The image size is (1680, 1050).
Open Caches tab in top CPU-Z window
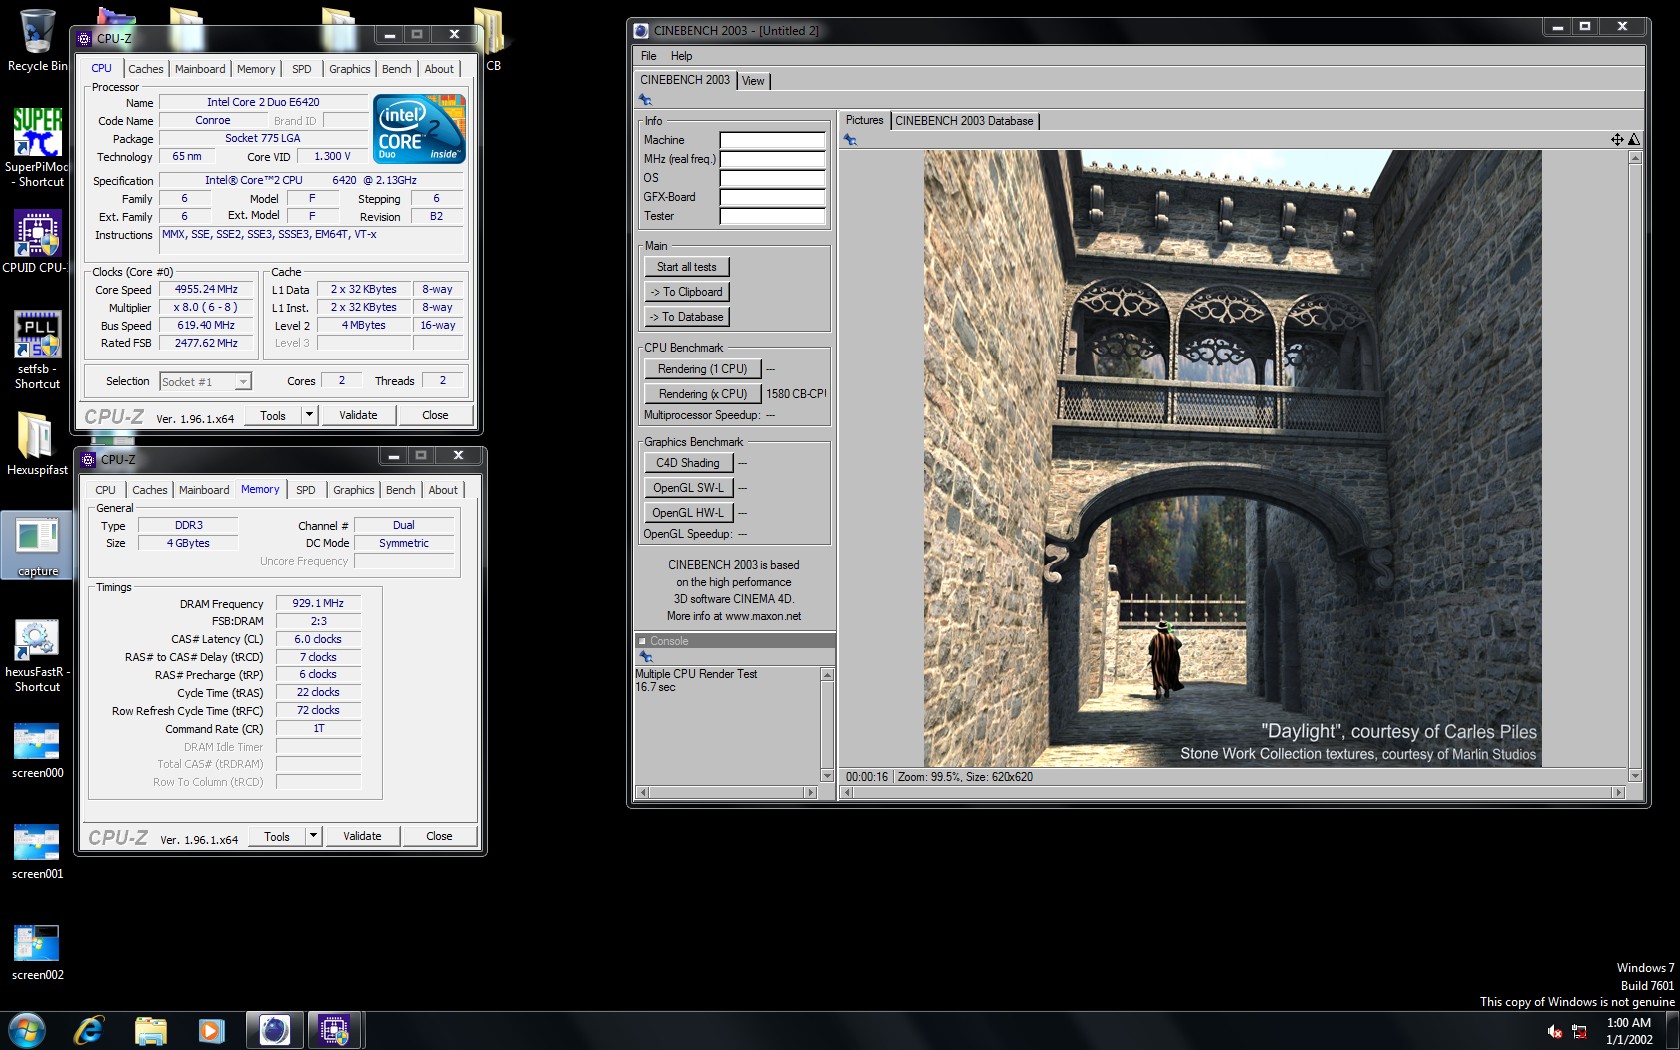click(x=146, y=69)
